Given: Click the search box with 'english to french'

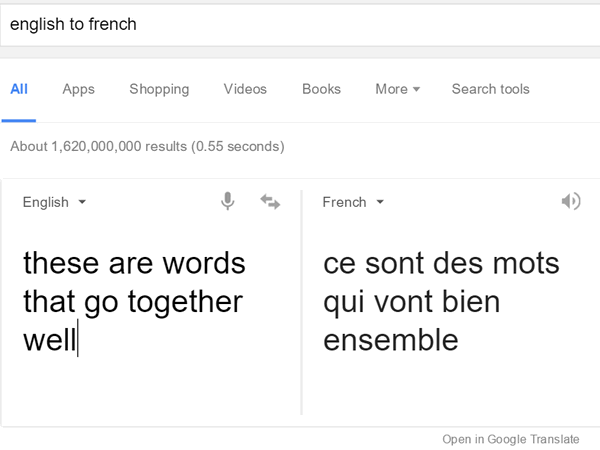Looking at the screenshot, I should [x=300, y=24].
